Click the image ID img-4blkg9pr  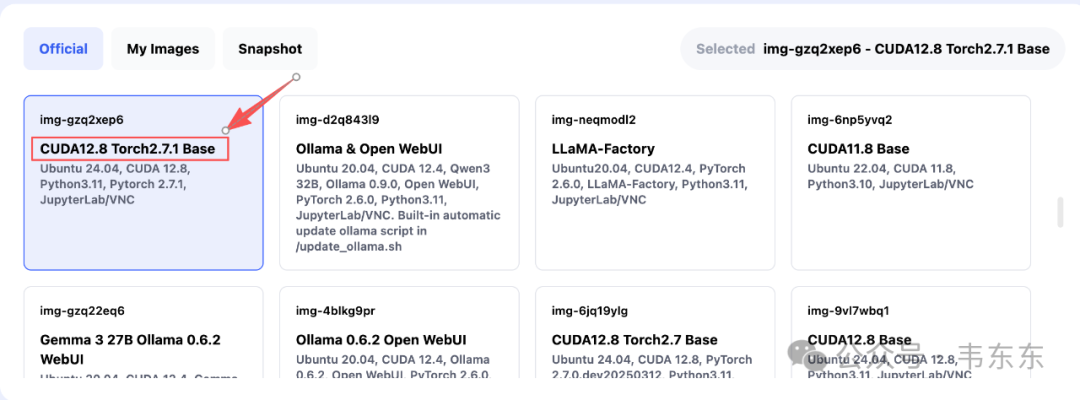click(335, 310)
